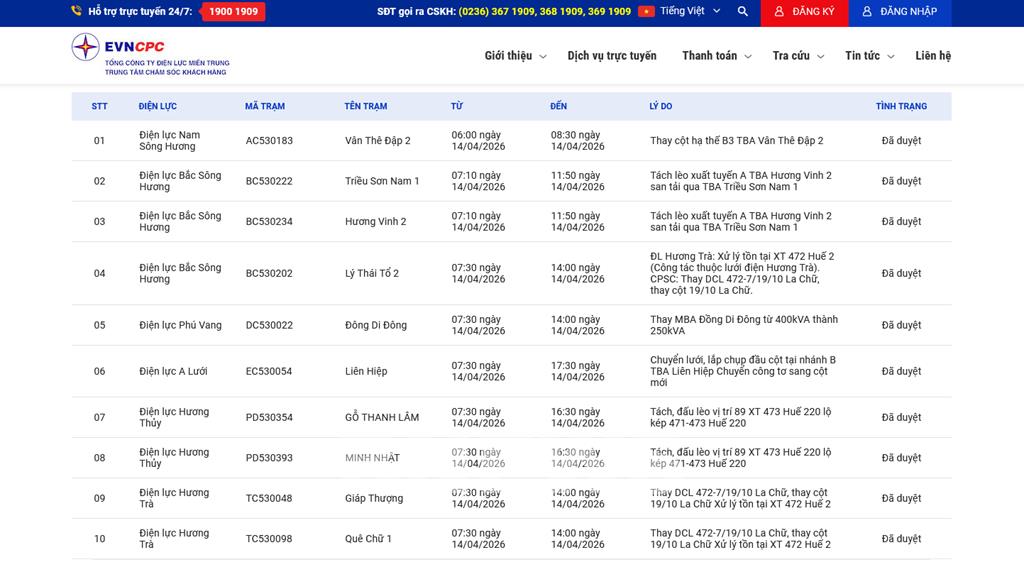Expand the Tin tức menu

869,56
